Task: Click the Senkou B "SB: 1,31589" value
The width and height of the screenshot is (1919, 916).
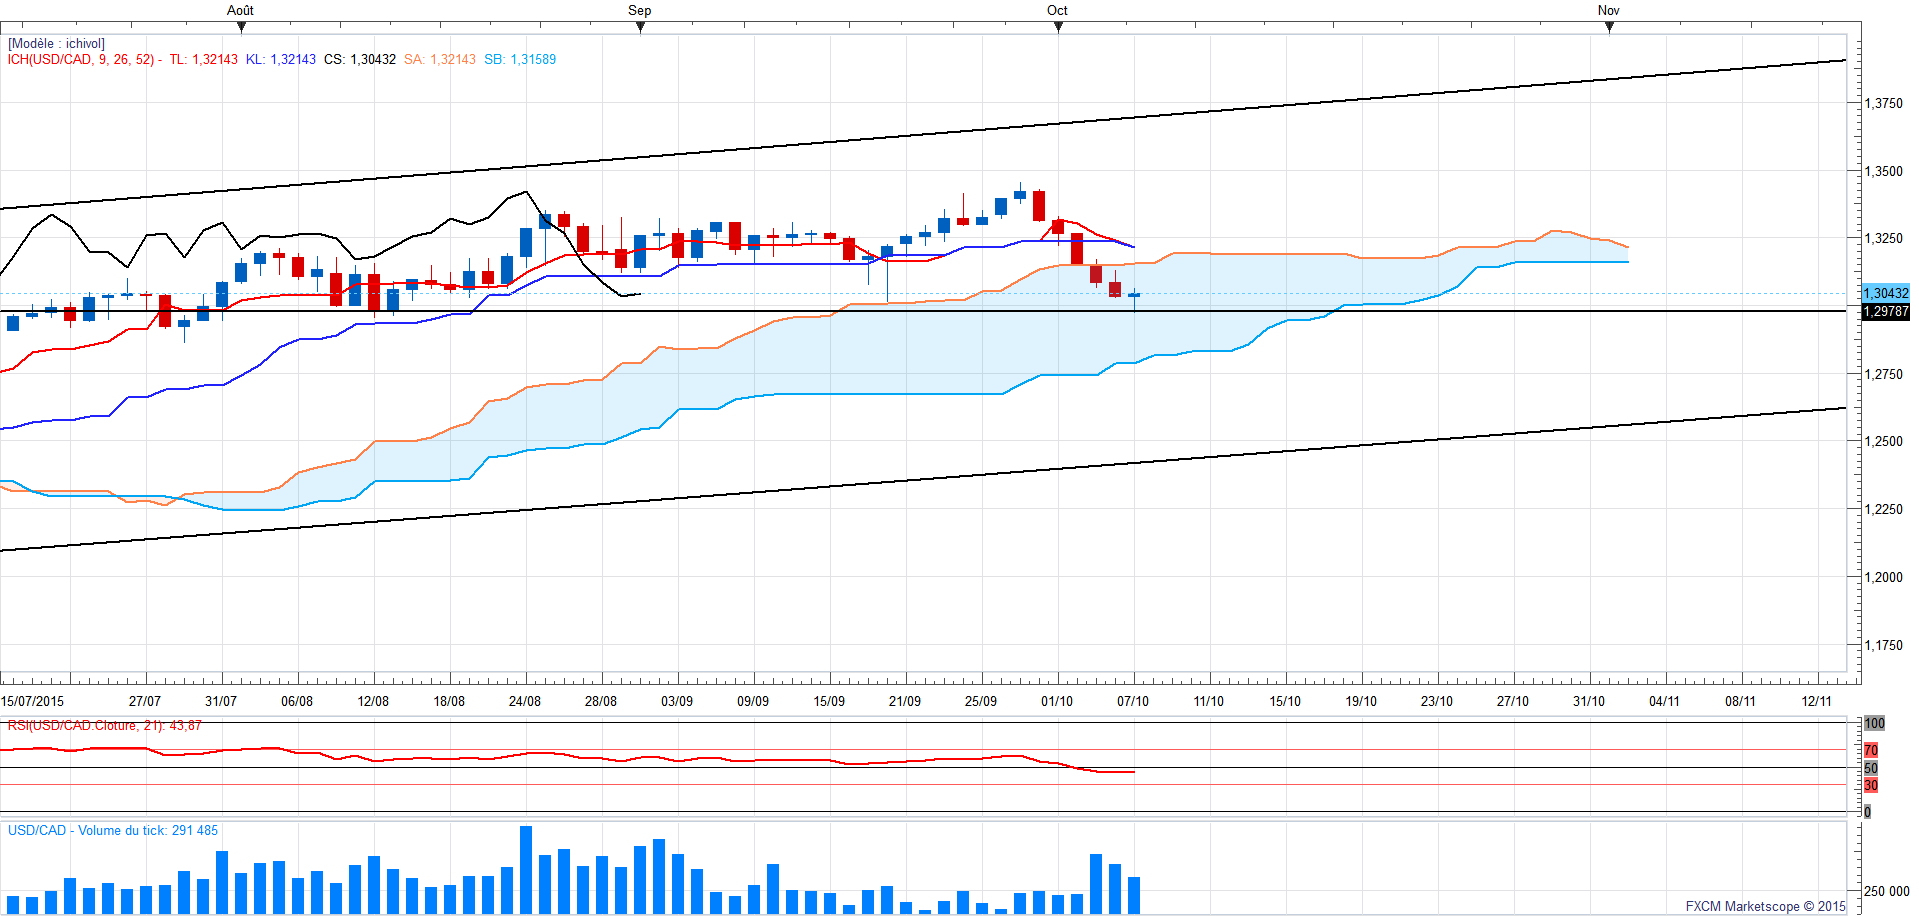Action: (520, 60)
